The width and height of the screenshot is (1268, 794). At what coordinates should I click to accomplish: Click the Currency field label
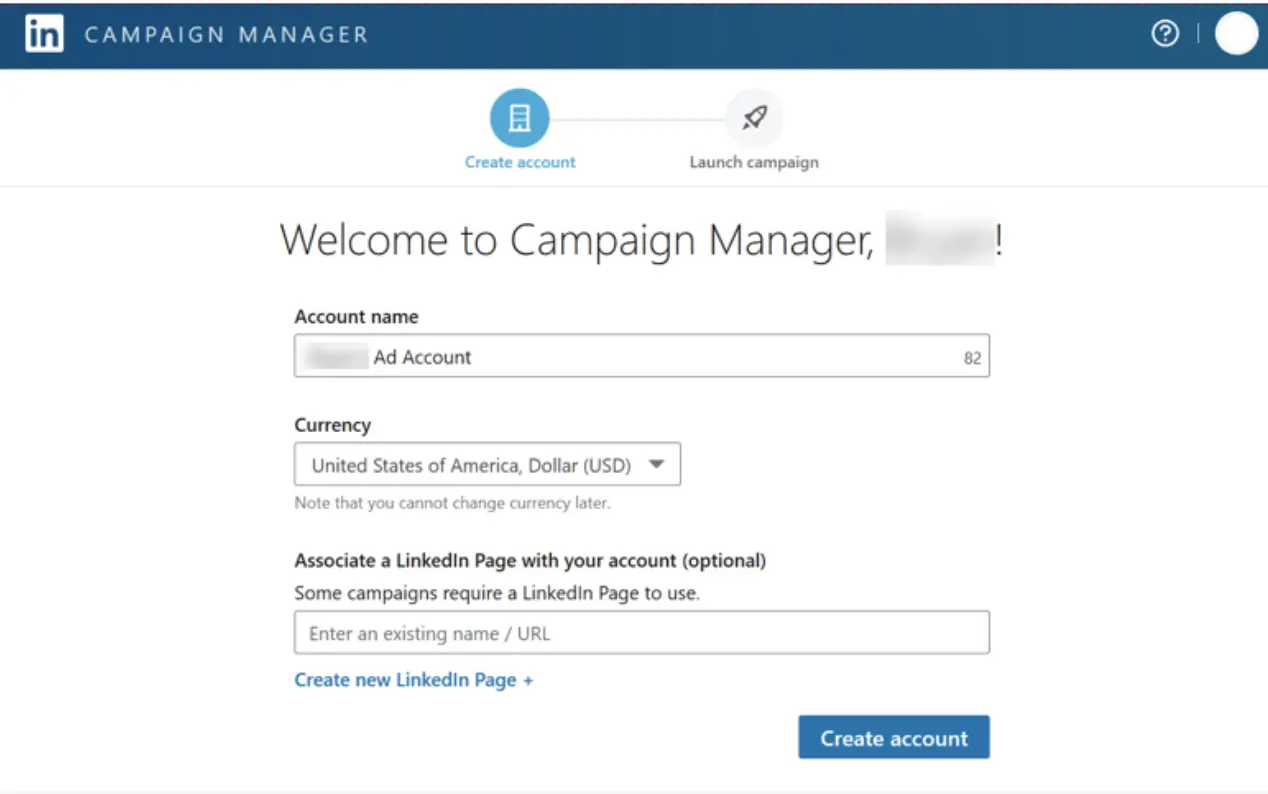tap(332, 425)
